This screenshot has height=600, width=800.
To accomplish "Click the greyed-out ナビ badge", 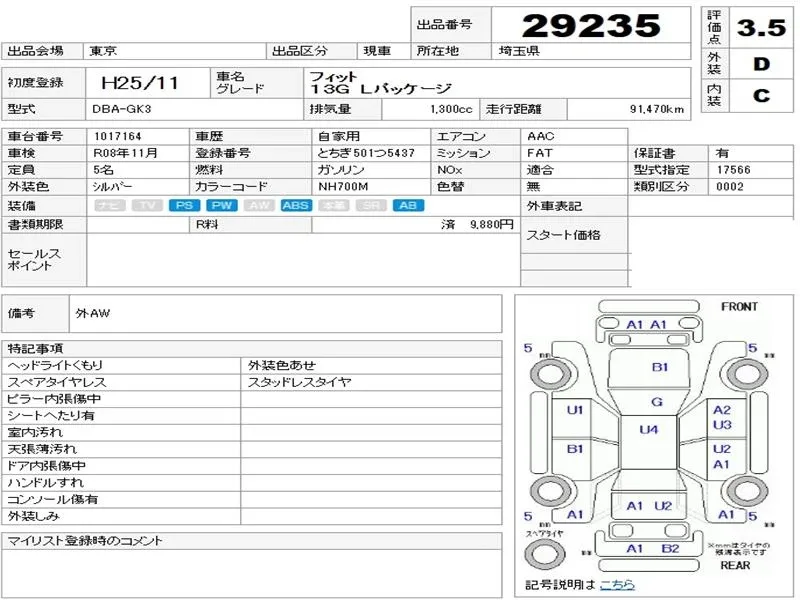I will click(110, 205).
